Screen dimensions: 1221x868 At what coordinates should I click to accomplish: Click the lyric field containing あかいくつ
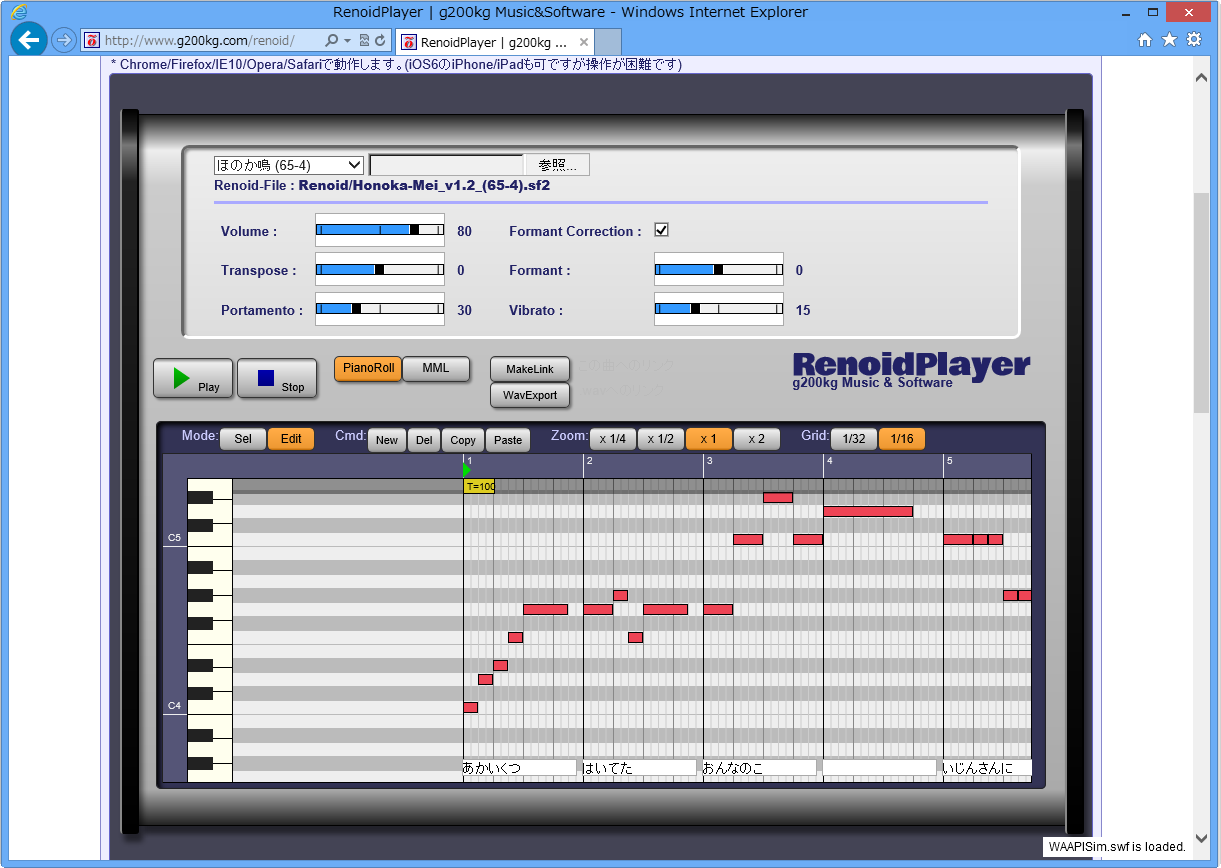click(x=519, y=768)
